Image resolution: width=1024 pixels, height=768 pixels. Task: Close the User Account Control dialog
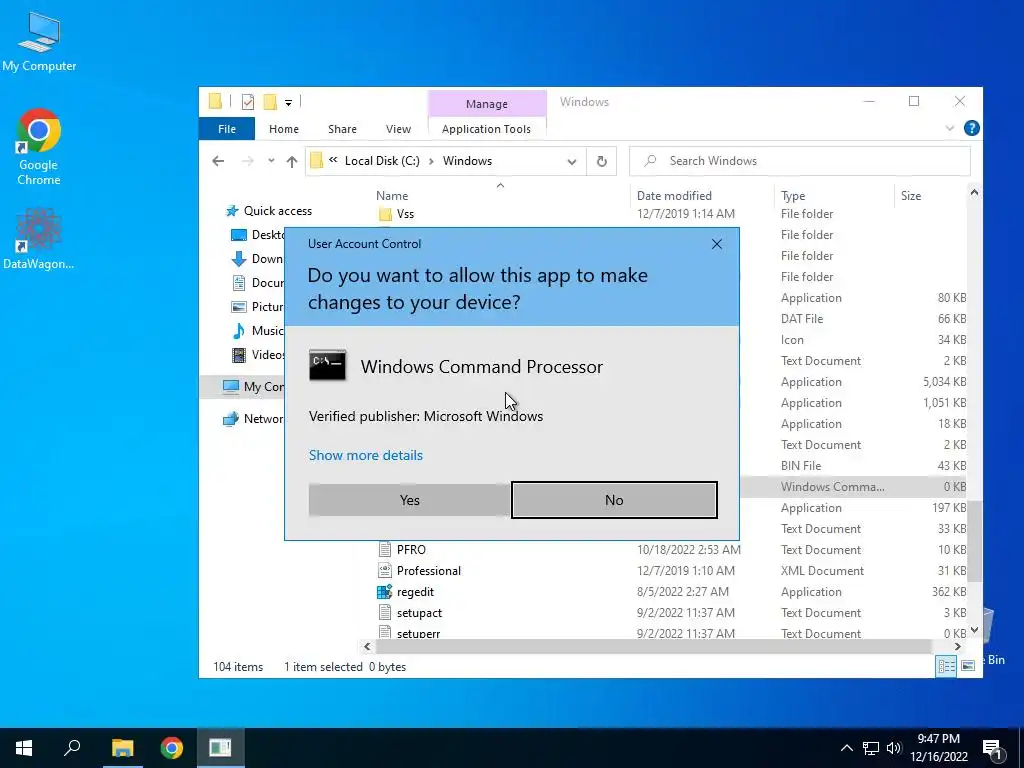(716, 244)
